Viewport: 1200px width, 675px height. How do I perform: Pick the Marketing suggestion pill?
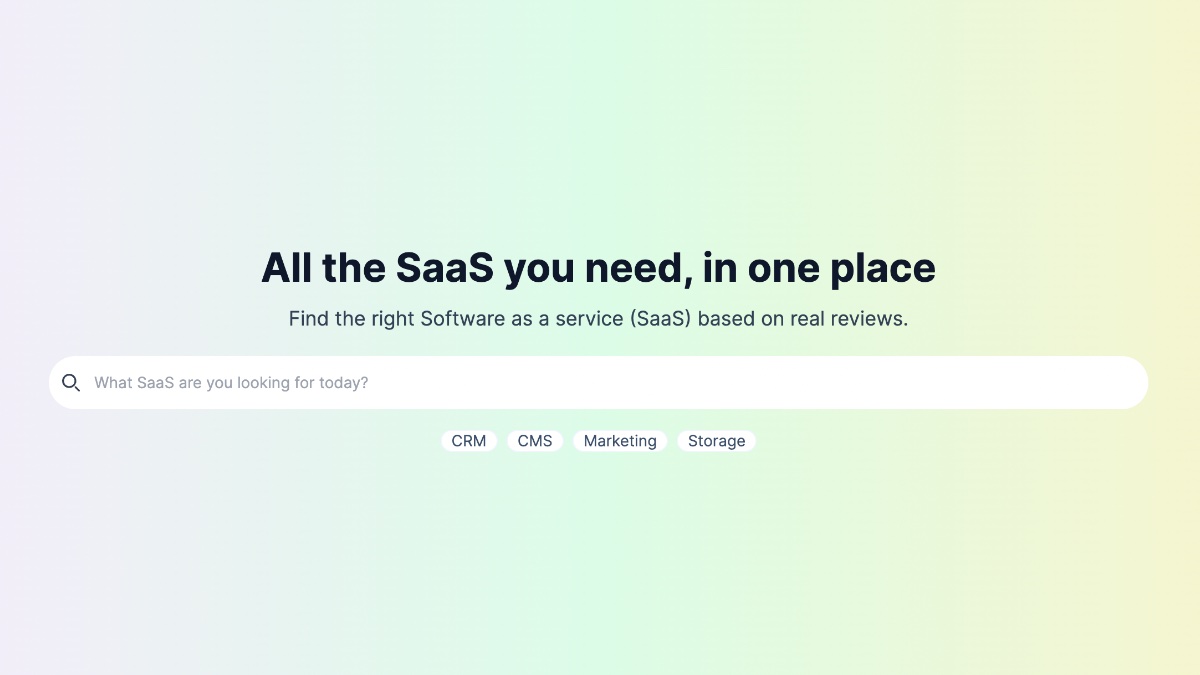(x=620, y=440)
